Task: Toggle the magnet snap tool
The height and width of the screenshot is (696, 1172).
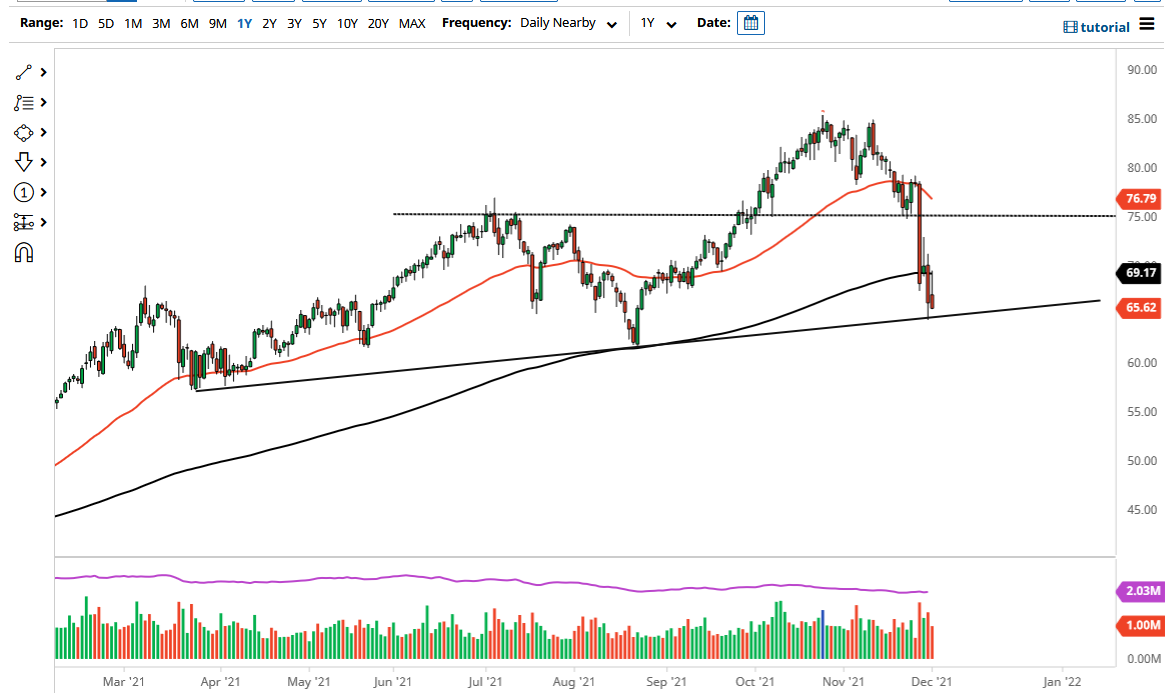Action: point(22,252)
